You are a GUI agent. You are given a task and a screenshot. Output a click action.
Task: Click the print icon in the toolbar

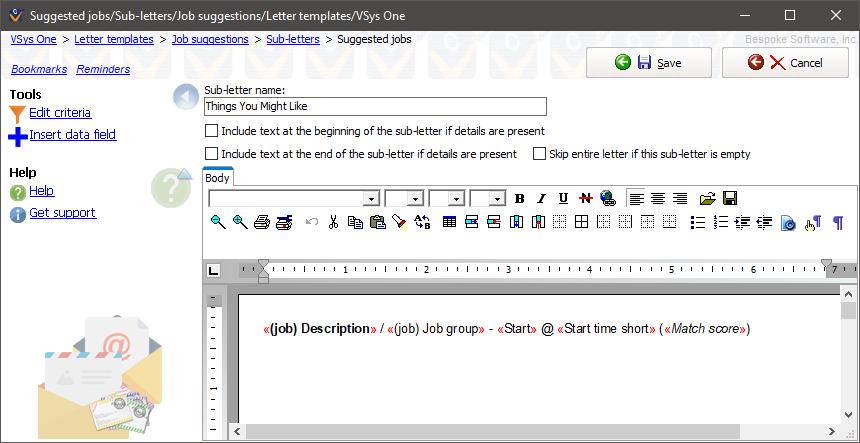(x=262, y=222)
